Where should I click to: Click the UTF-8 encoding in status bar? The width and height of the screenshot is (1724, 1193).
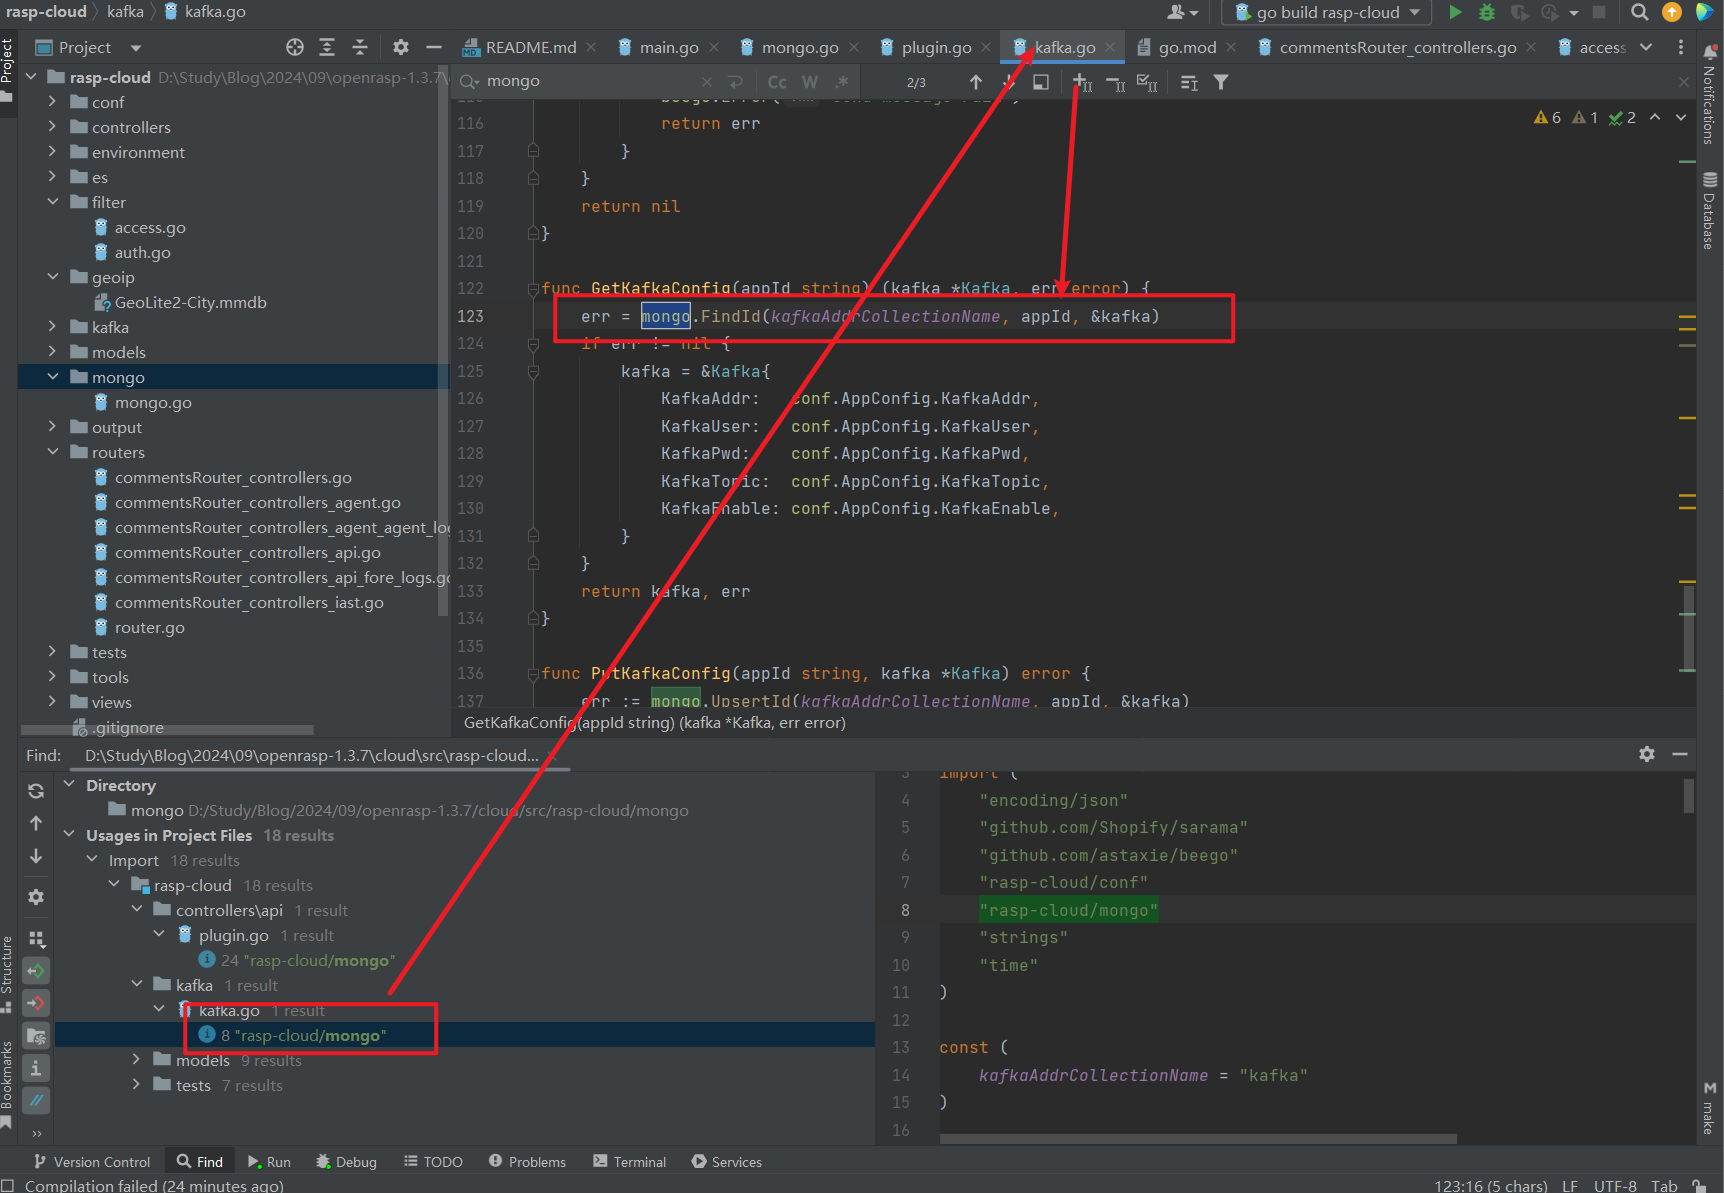[1614, 1185]
